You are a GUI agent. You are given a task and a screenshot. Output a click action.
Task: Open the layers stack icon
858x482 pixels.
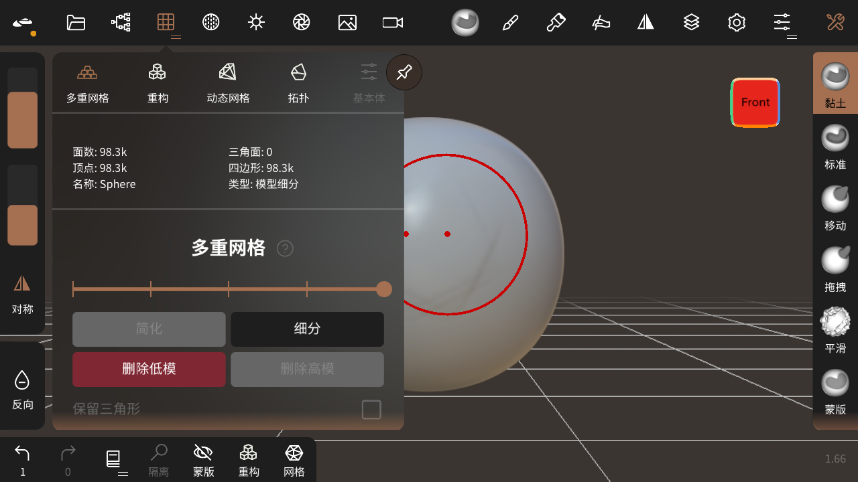691,22
